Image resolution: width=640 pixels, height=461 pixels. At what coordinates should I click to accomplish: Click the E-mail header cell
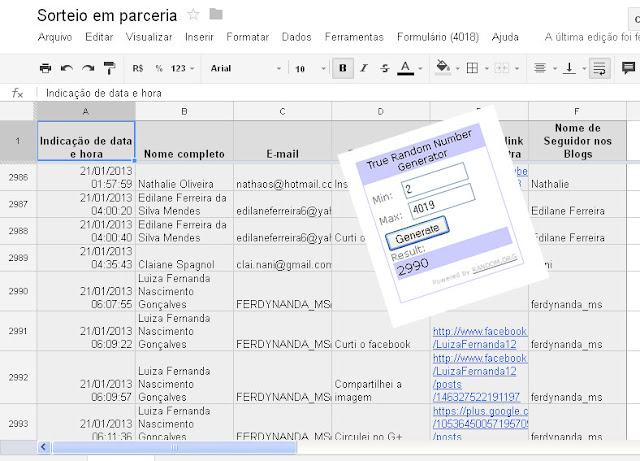tap(282, 141)
